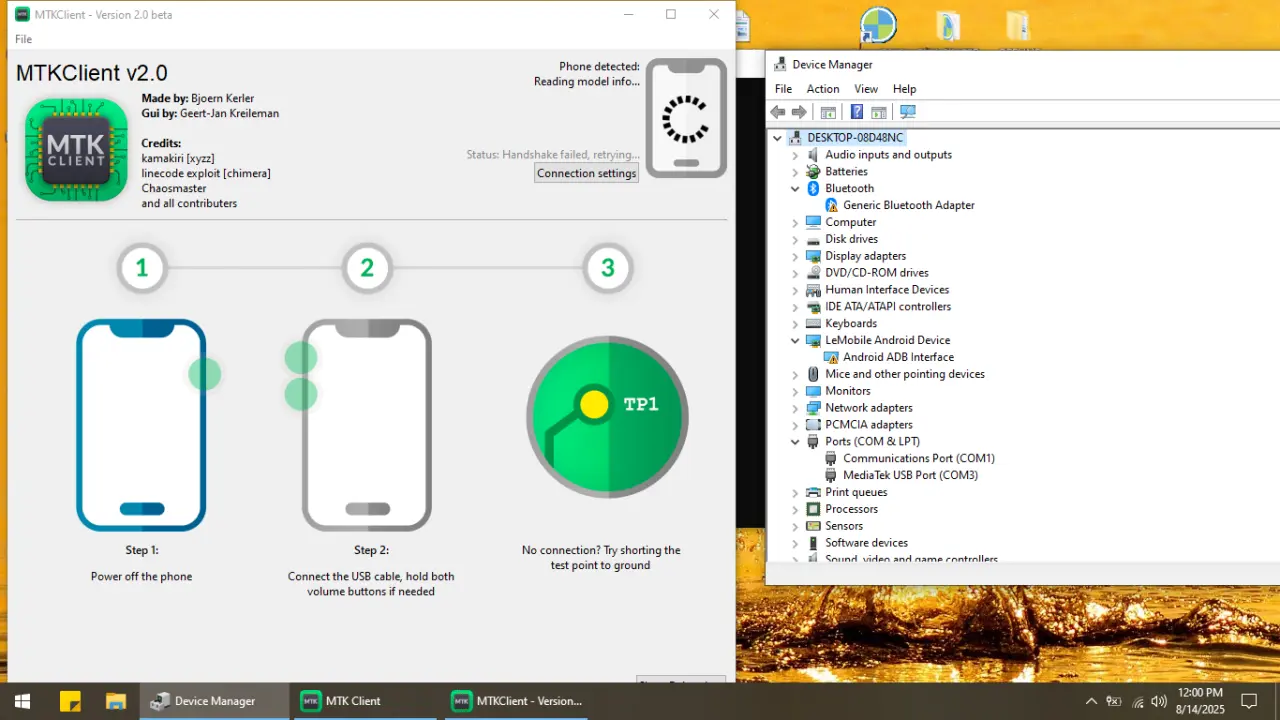
Task: Open Sticky Notes from the taskbar
Action: (x=70, y=701)
